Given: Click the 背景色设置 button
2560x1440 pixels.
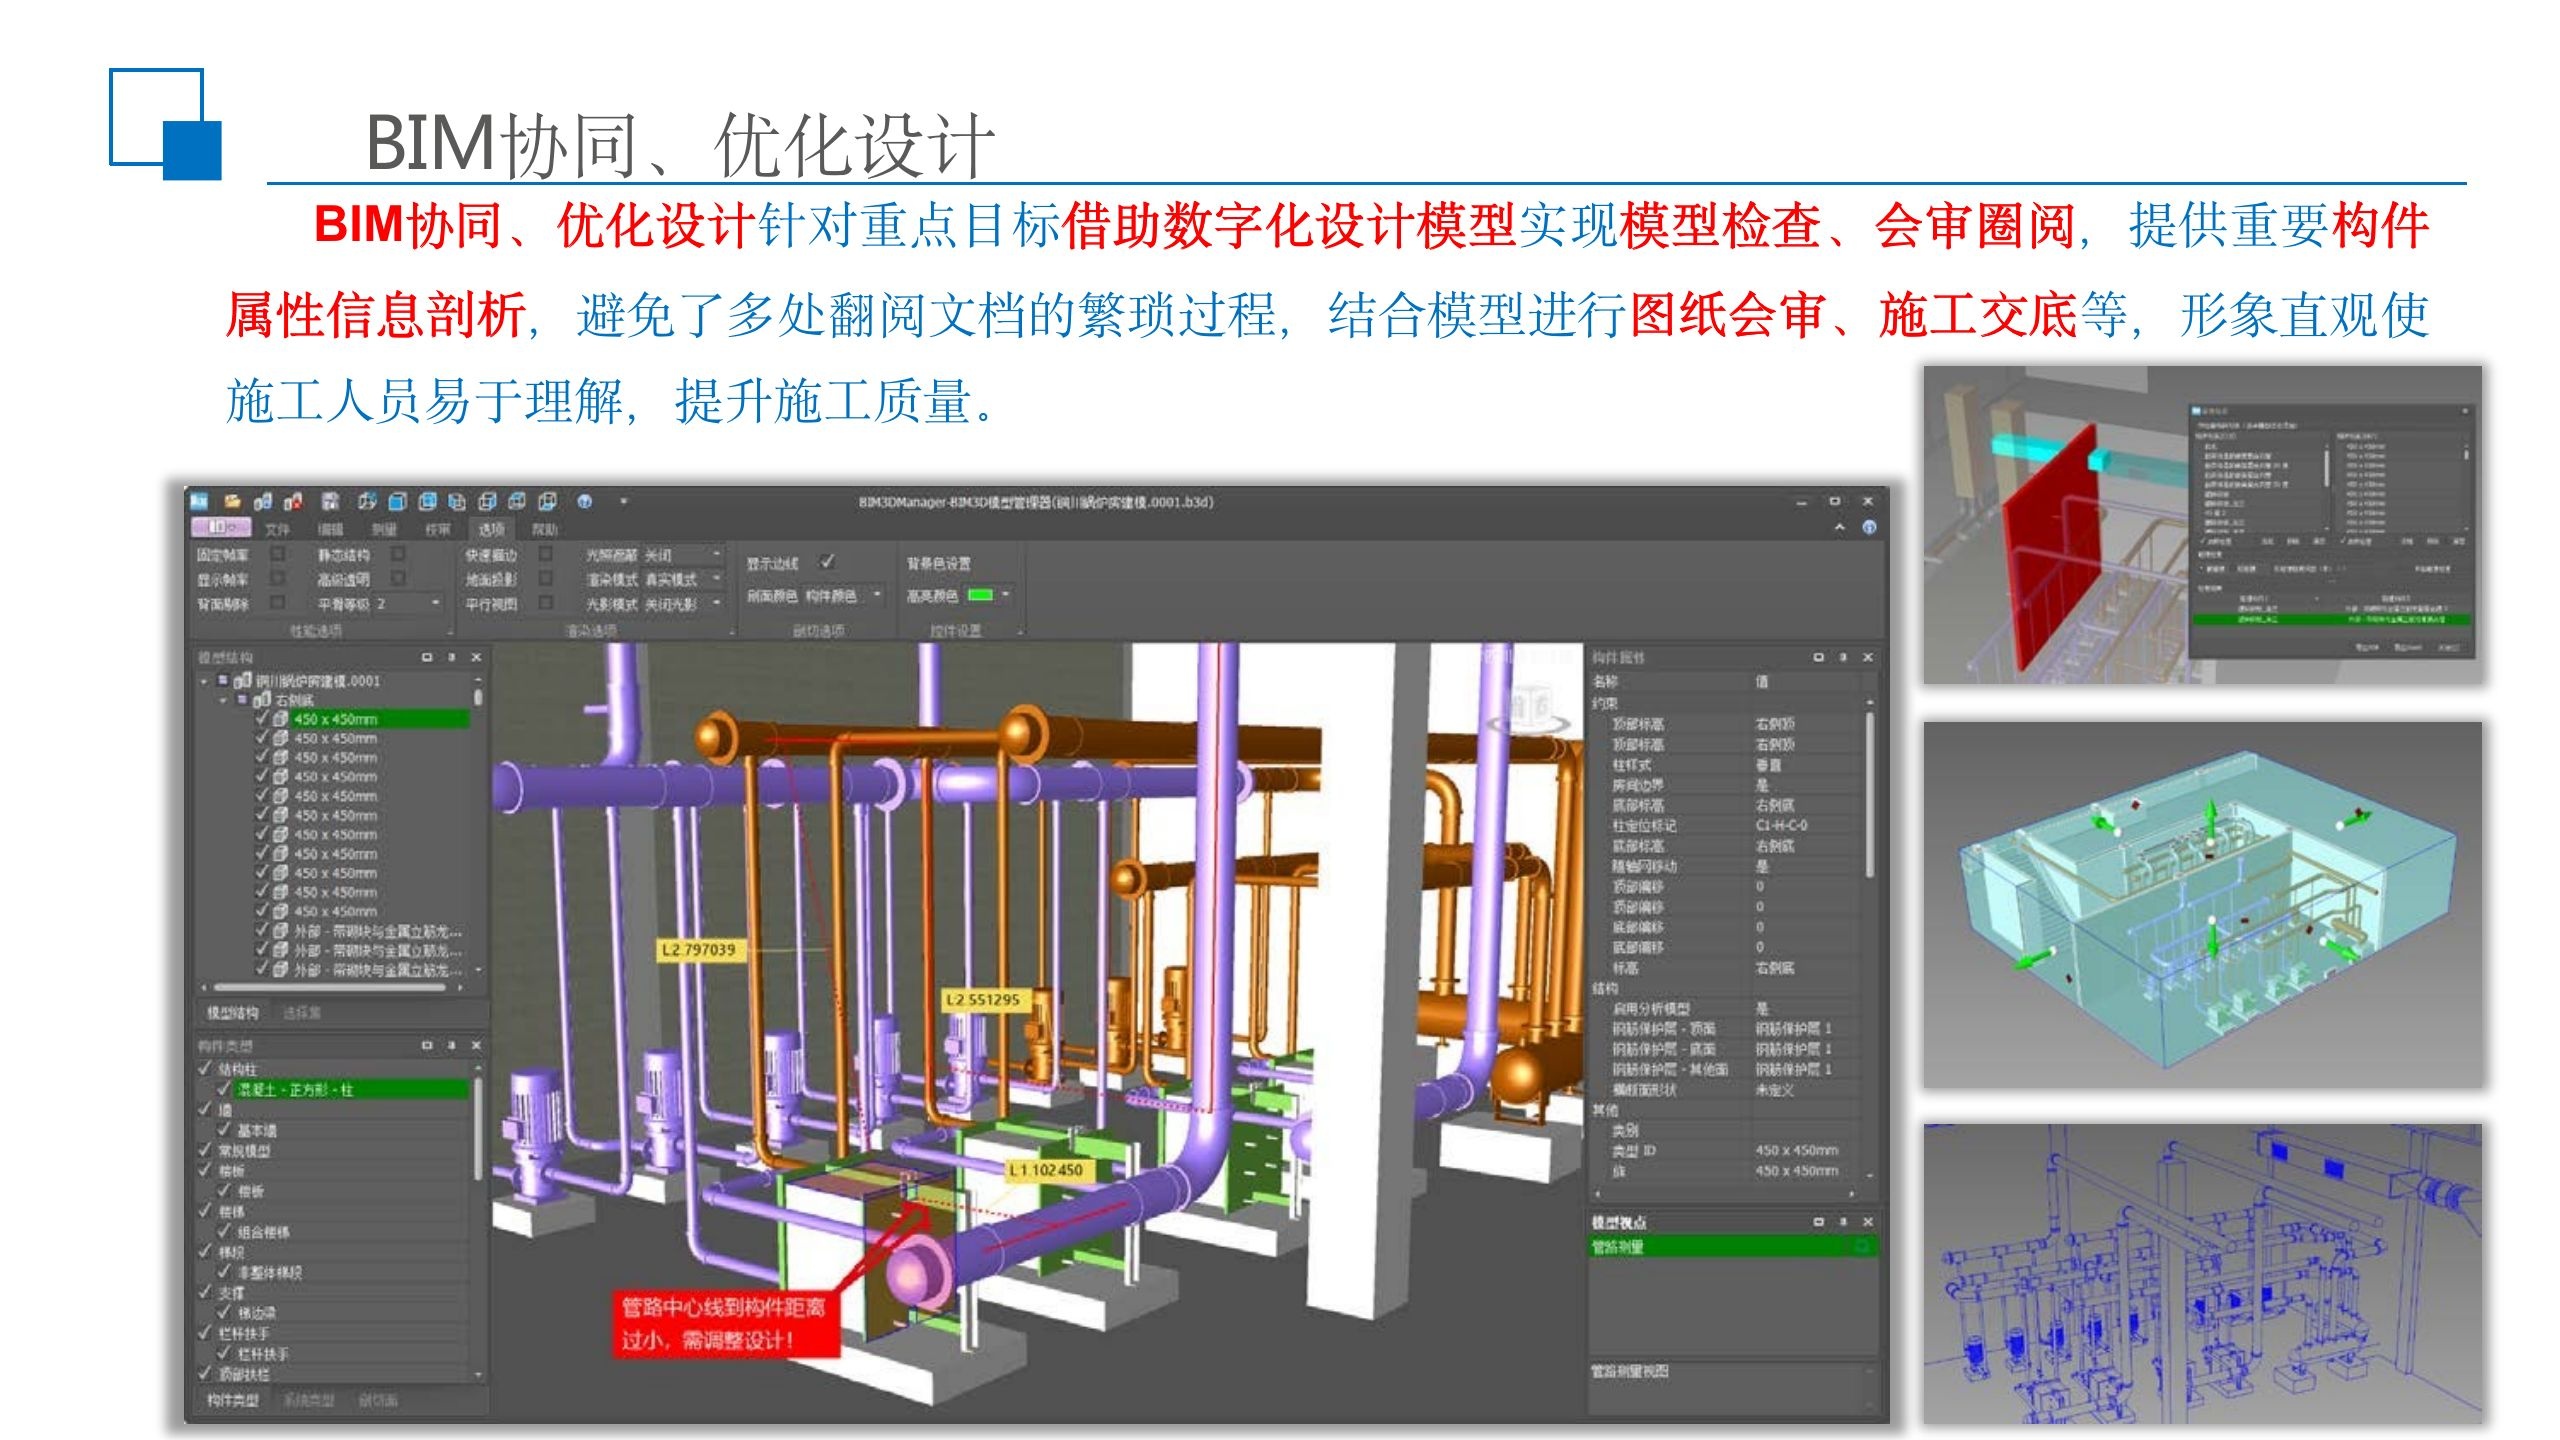Looking at the screenshot, I should tap(938, 564).
